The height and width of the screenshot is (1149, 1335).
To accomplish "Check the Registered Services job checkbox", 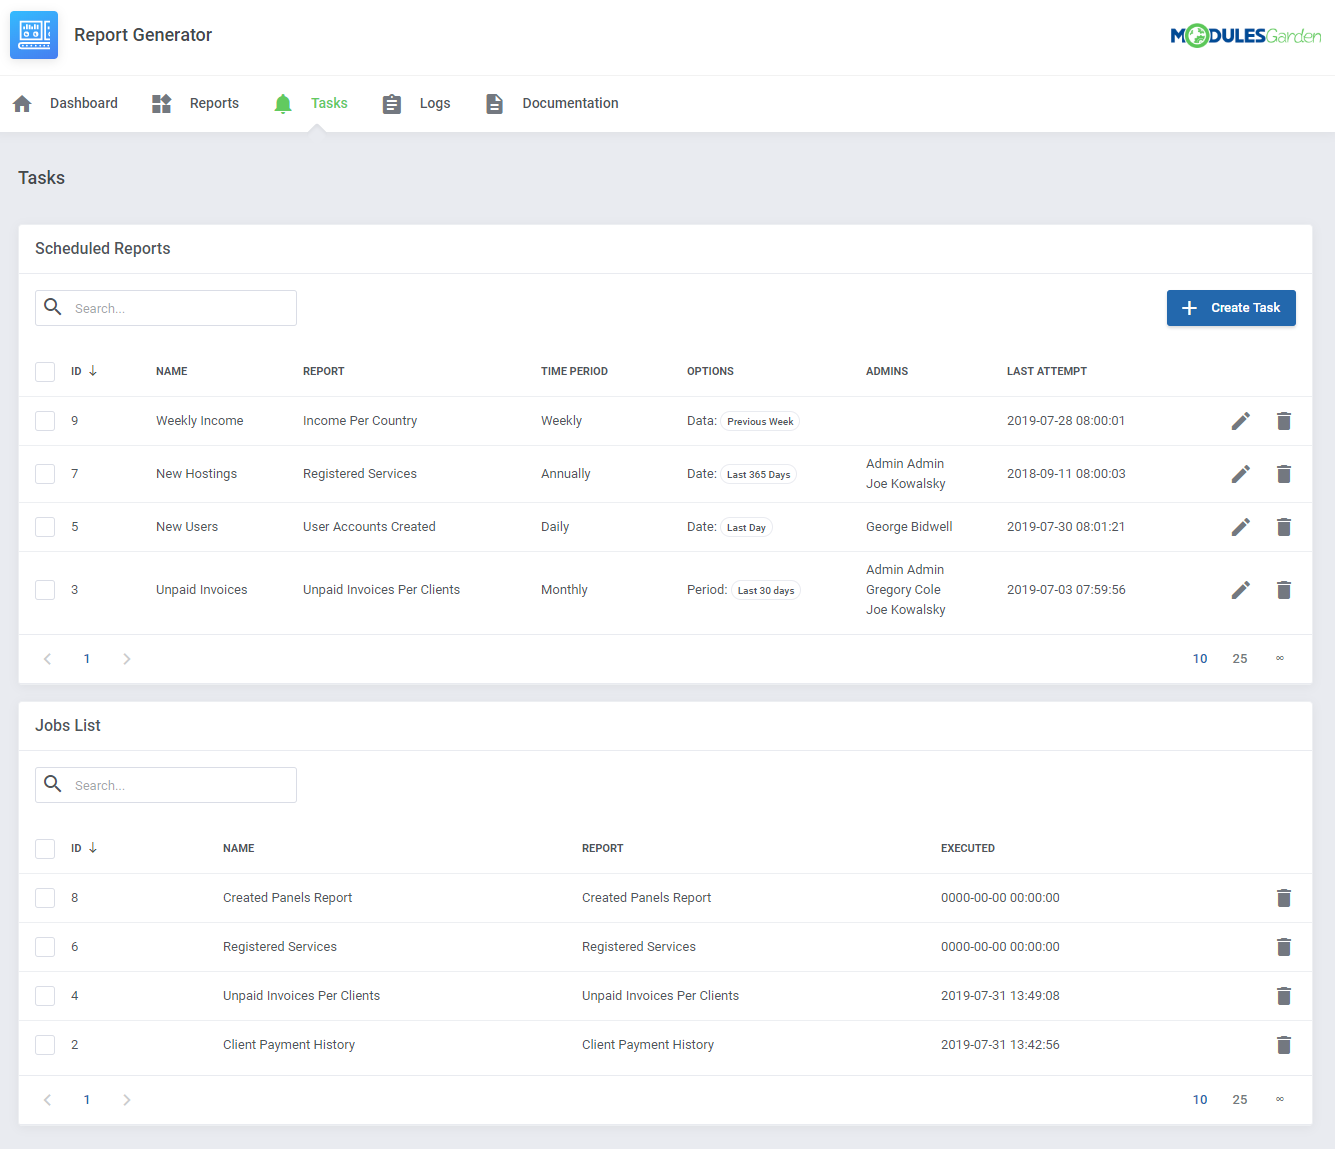I will point(44,946).
